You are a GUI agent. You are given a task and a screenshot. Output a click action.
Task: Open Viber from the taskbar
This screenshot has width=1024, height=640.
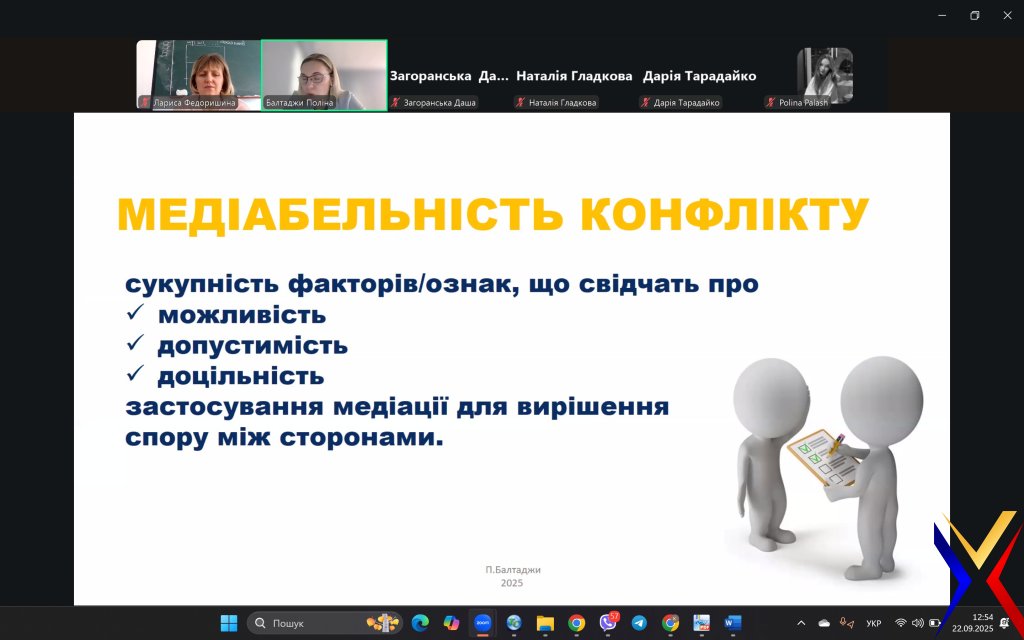[x=608, y=623]
